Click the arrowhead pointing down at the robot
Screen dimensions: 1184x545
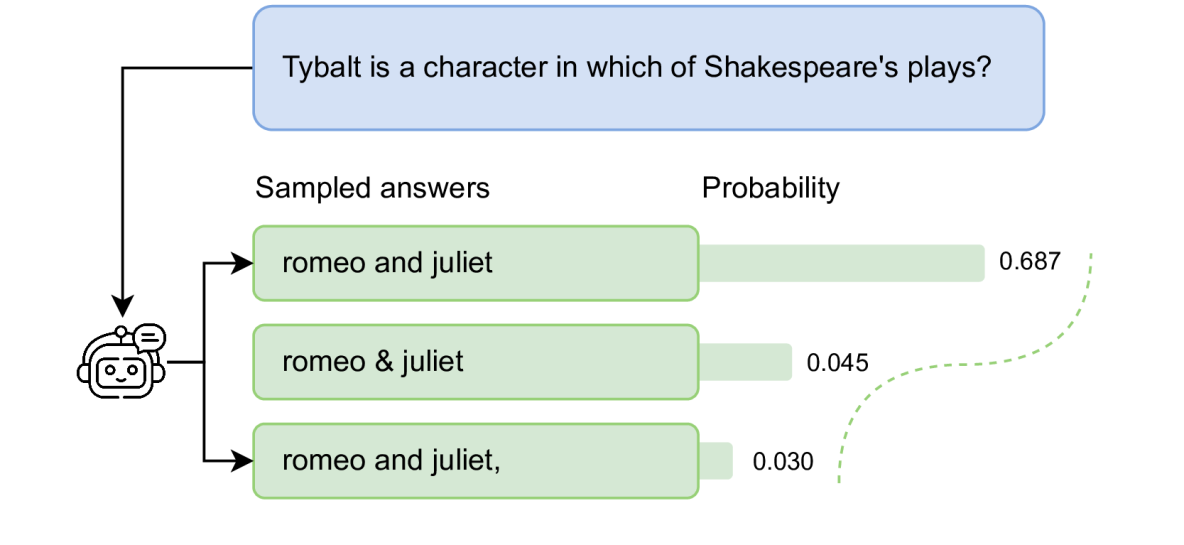(122, 304)
